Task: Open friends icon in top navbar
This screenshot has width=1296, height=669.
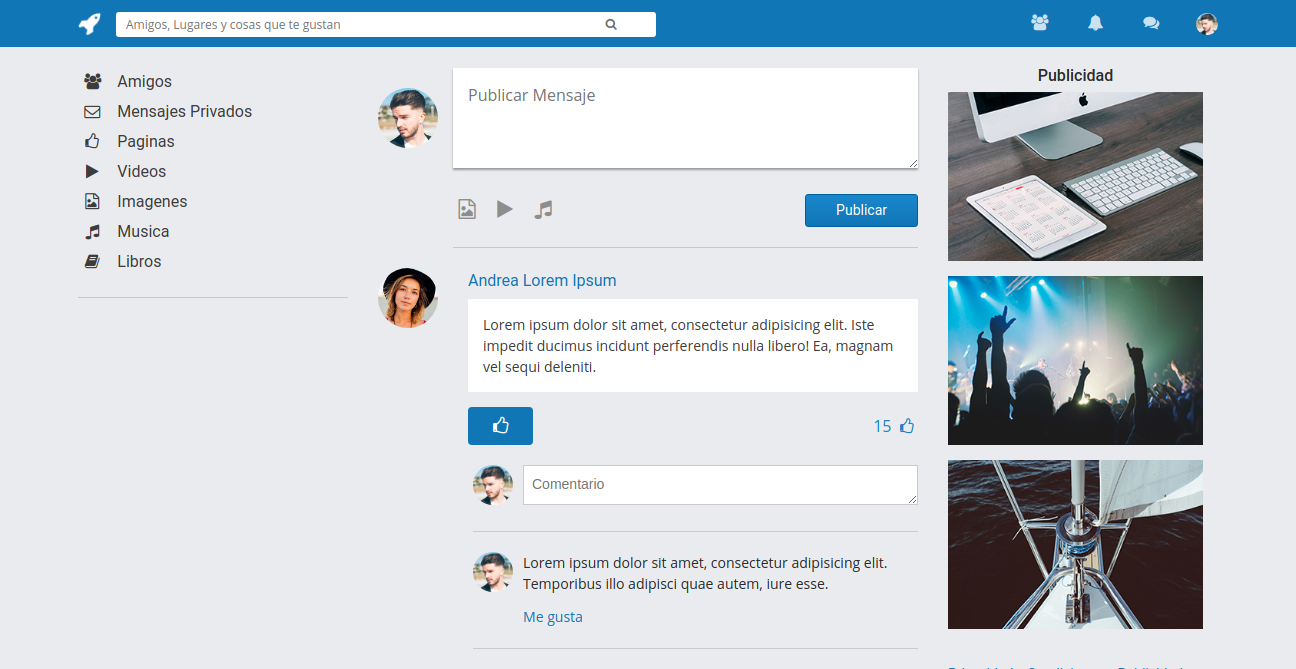Action: pyautogui.click(x=1040, y=22)
